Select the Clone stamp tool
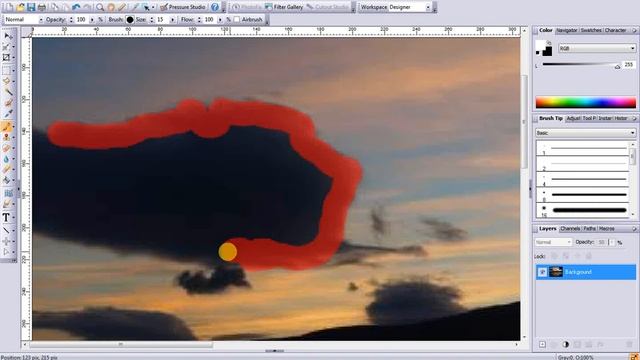The image size is (640, 360). [7, 137]
